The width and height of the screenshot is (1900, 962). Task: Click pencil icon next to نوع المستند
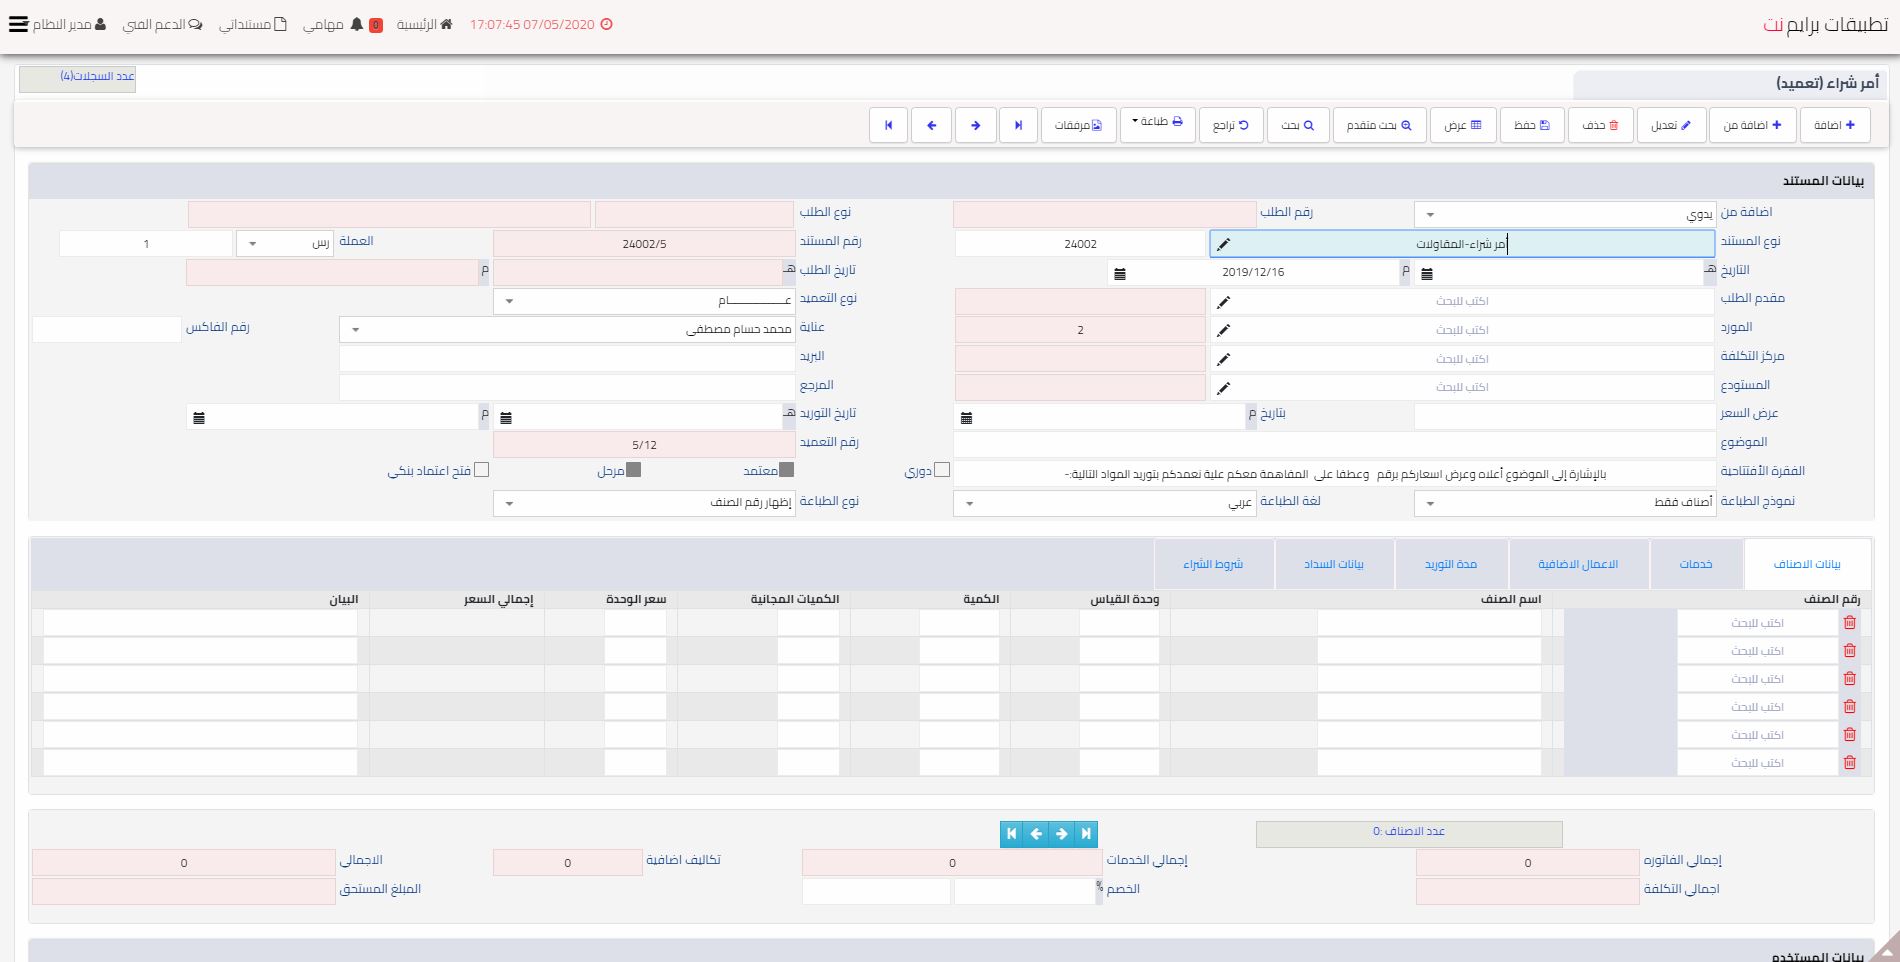coord(1223,244)
